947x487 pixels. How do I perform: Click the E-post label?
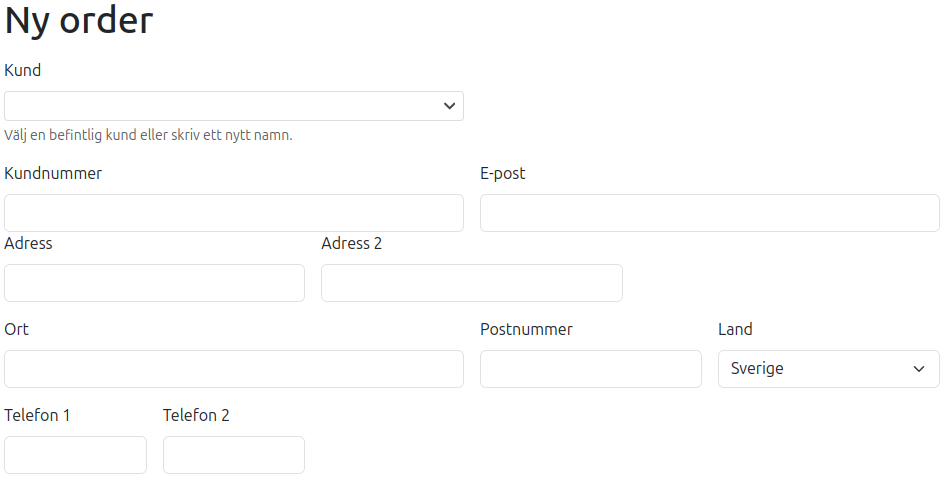pyautogui.click(x=502, y=173)
